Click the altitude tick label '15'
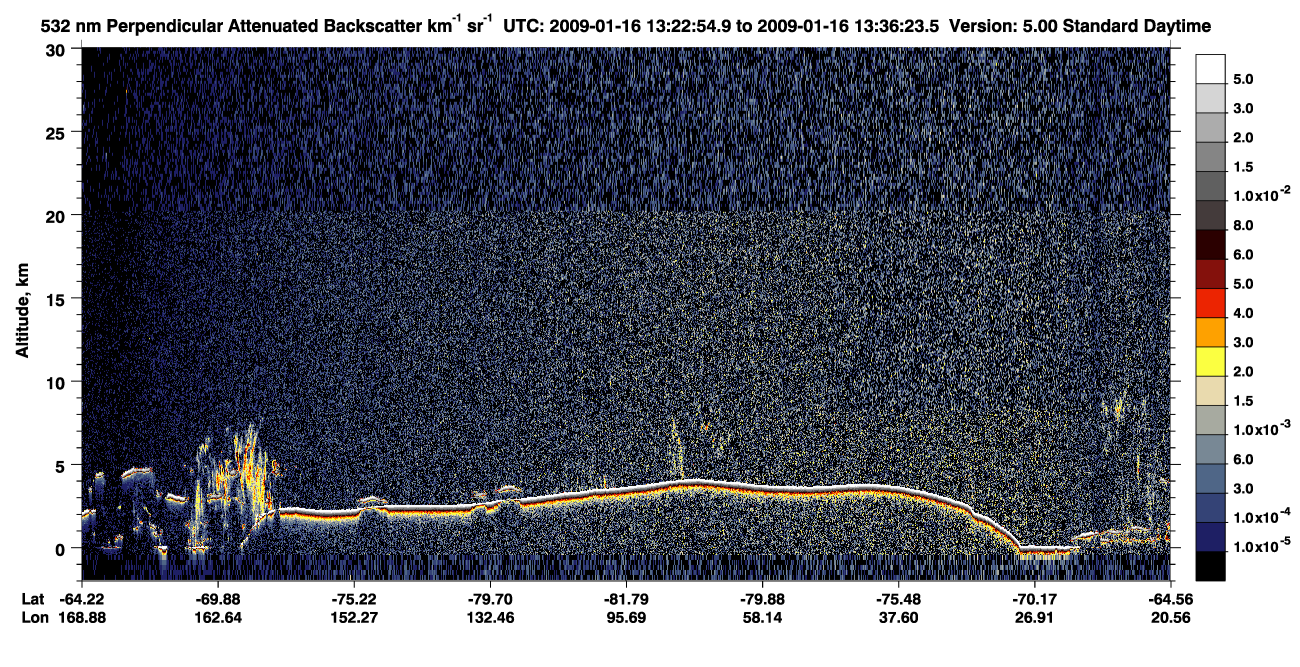This screenshot has width=1300, height=667. coord(57,299)
